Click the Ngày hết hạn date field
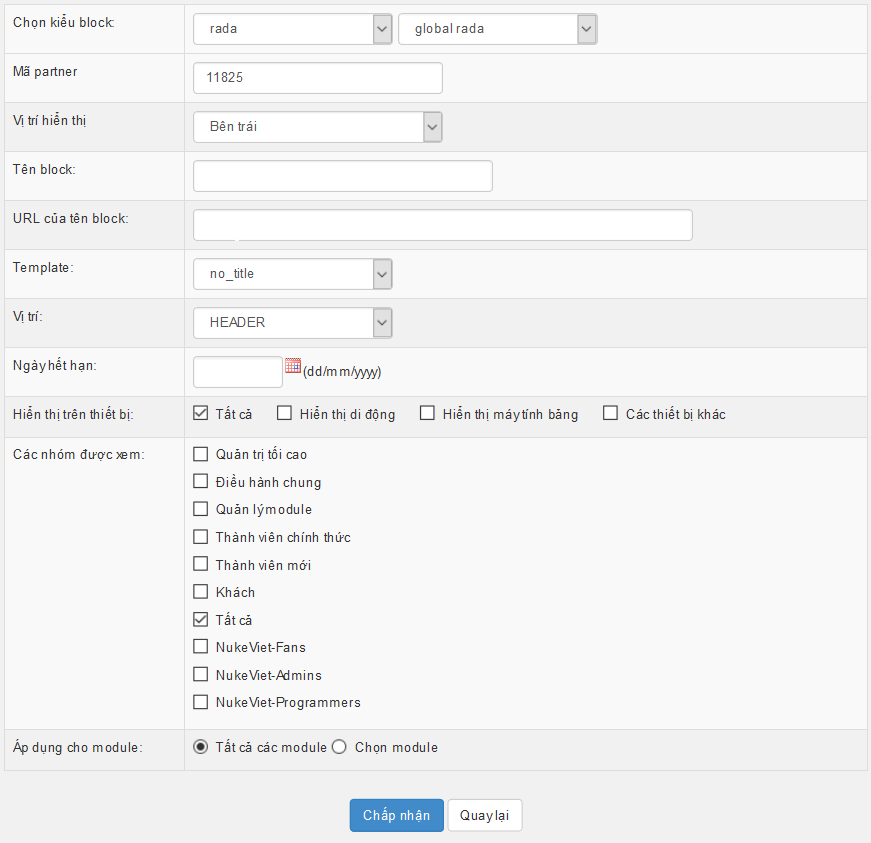 pyautogui.click(x=238, y=372)
